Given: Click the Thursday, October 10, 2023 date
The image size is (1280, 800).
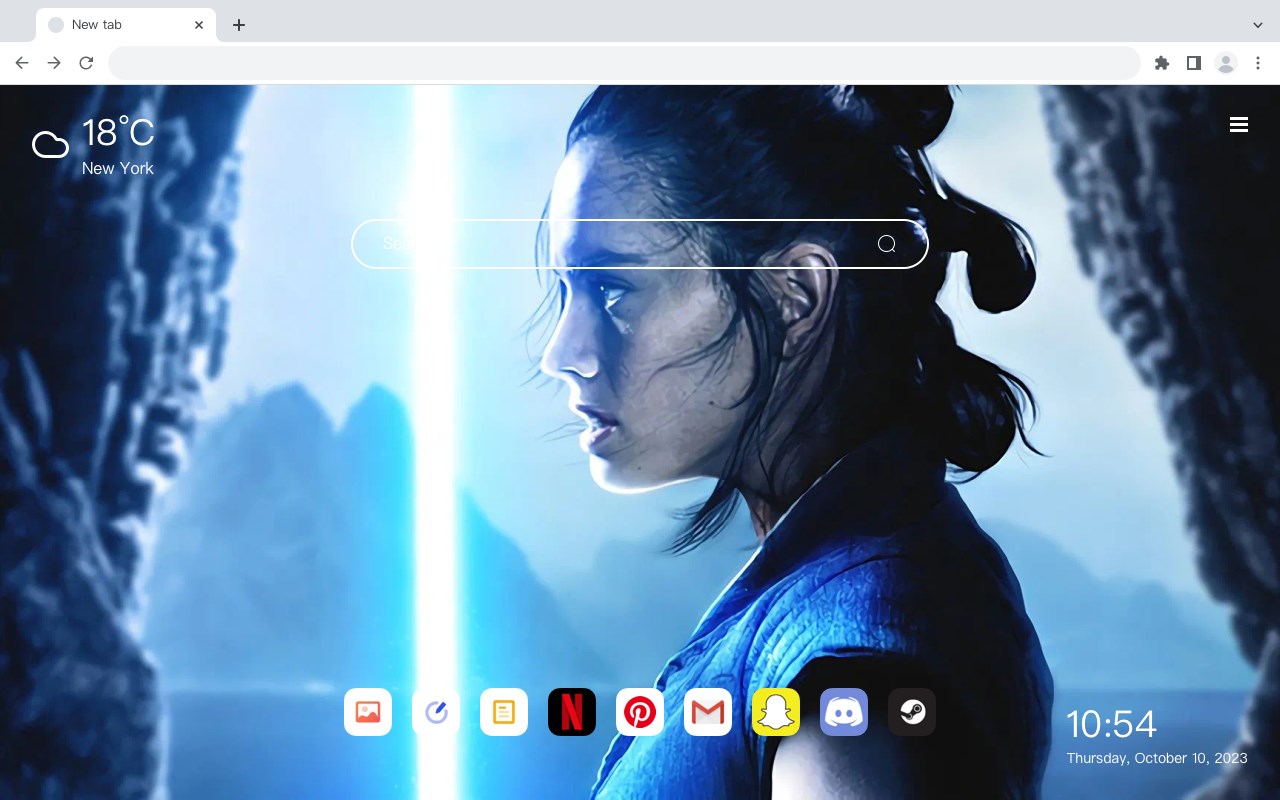Looking at the screenshot, I should [x=1157, y=758].
